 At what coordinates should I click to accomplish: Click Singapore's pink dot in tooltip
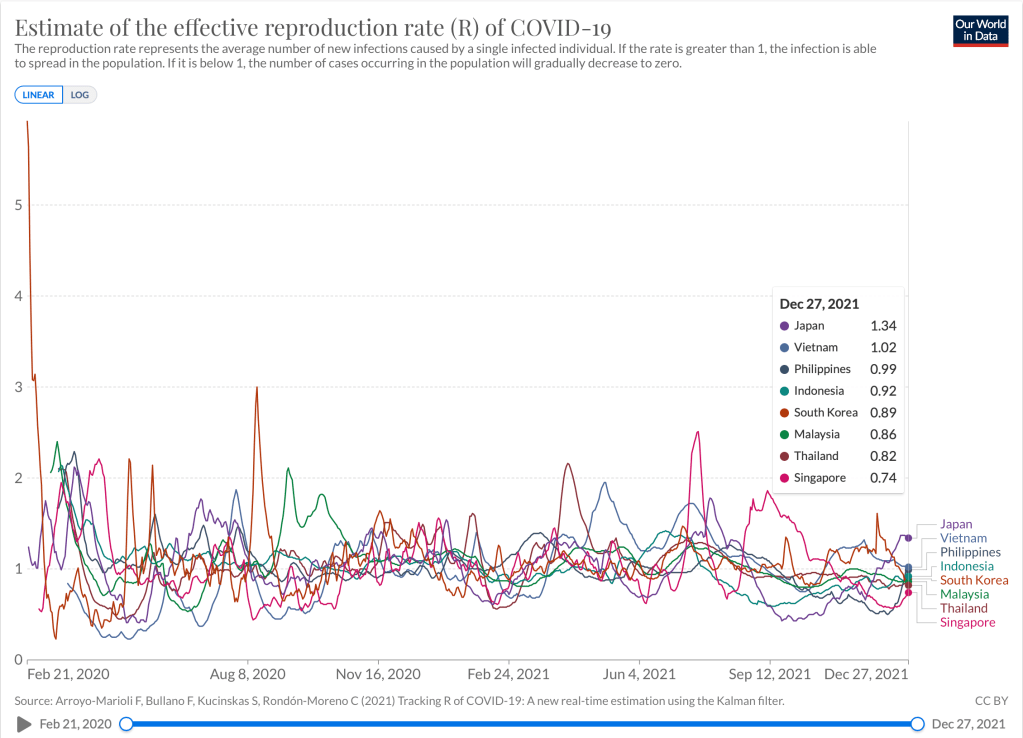pos(785,478)
